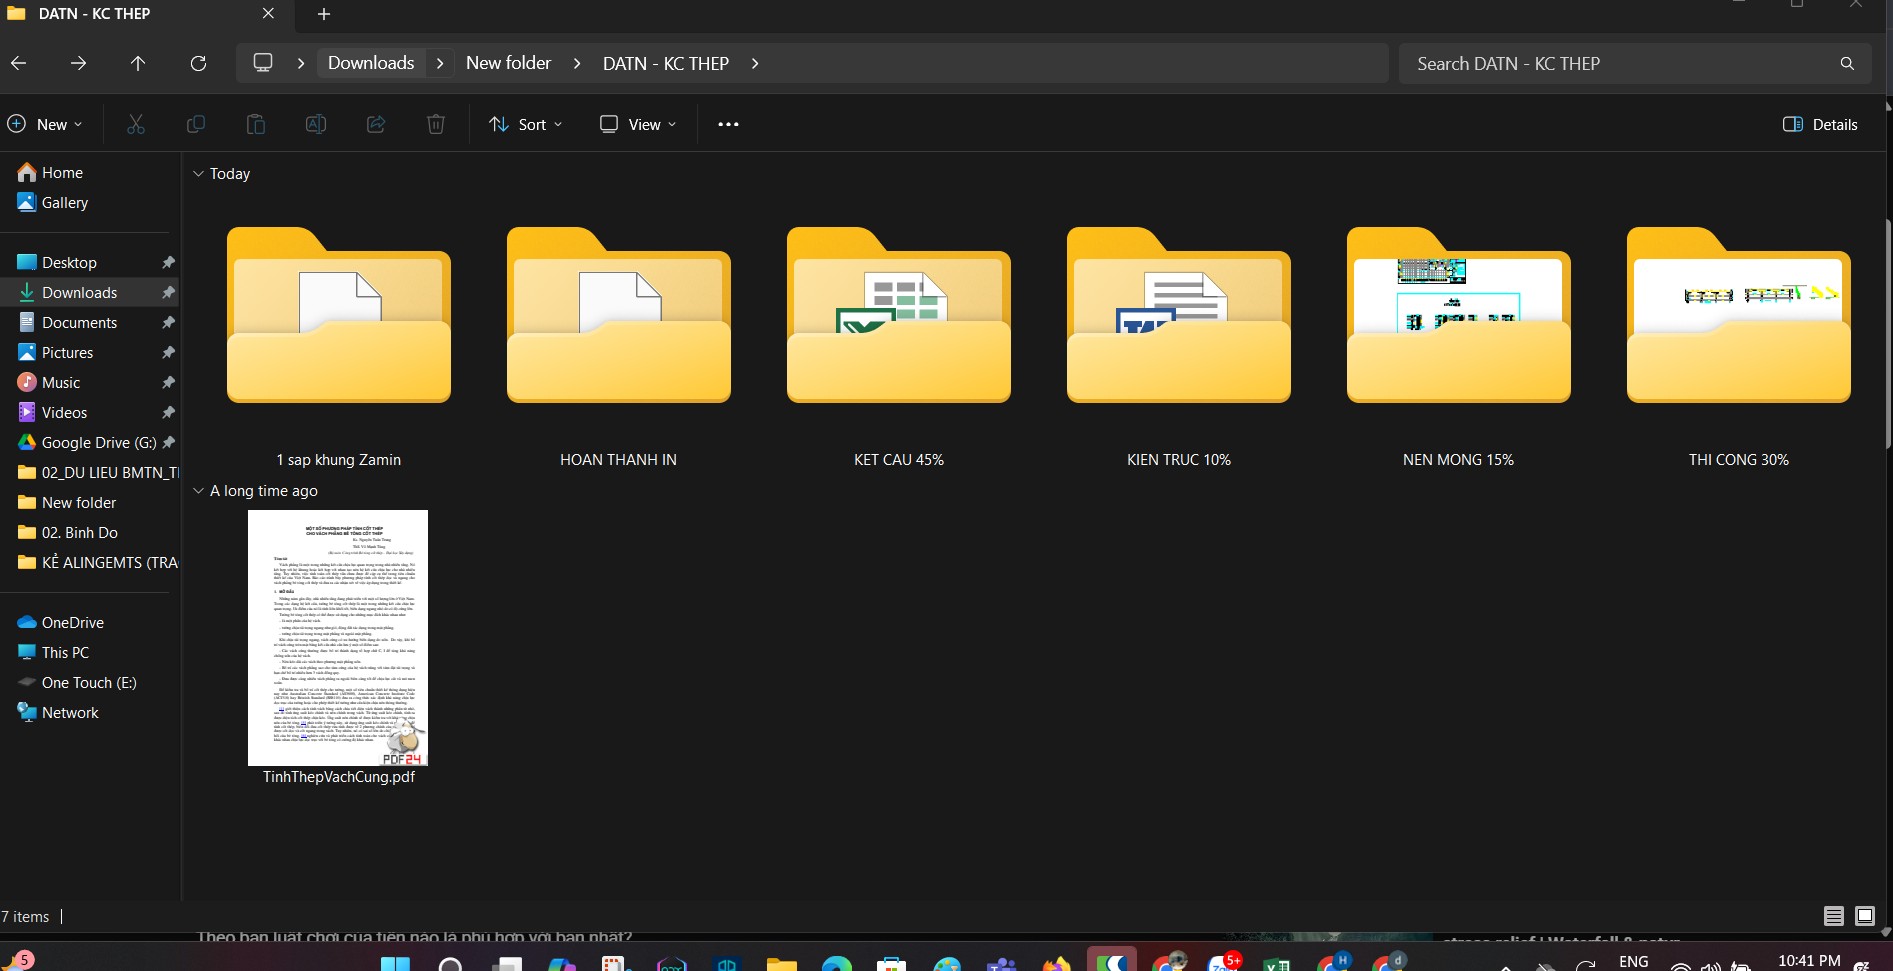Open KÈ ALINGEMTS folder in sidebar
The width and height of the screenshot is (1893, 971).
[x=98, y=563]
